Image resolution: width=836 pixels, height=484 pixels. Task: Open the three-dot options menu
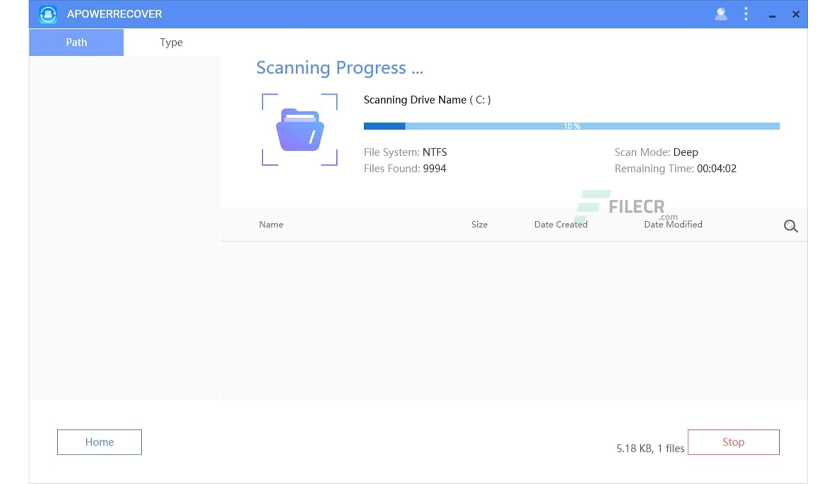click(x=746, y=14)
